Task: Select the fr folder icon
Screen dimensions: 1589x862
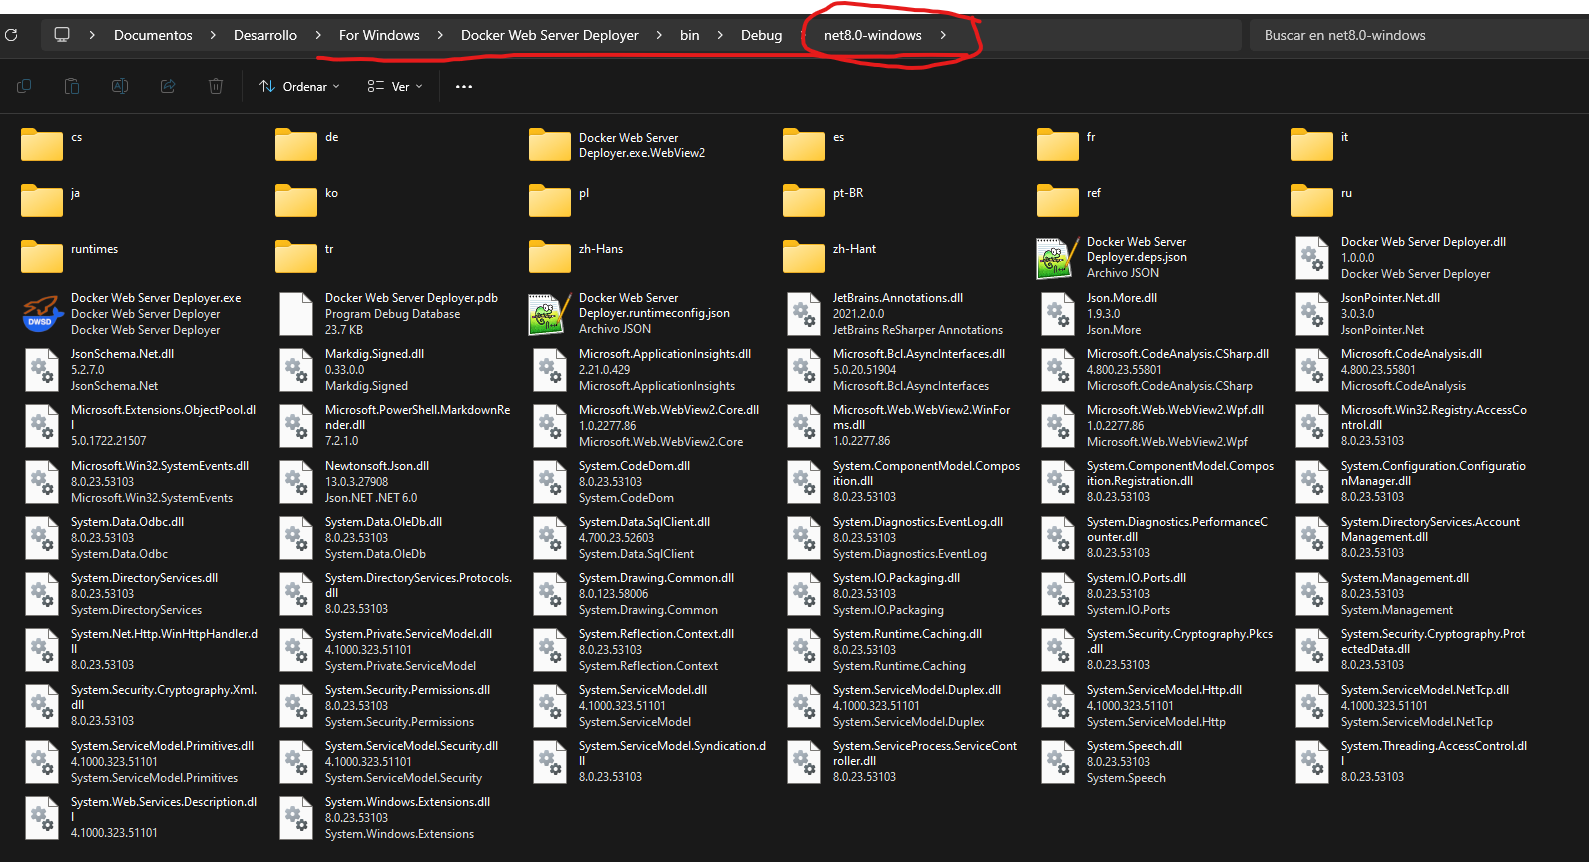Action: click(1058, 145)
